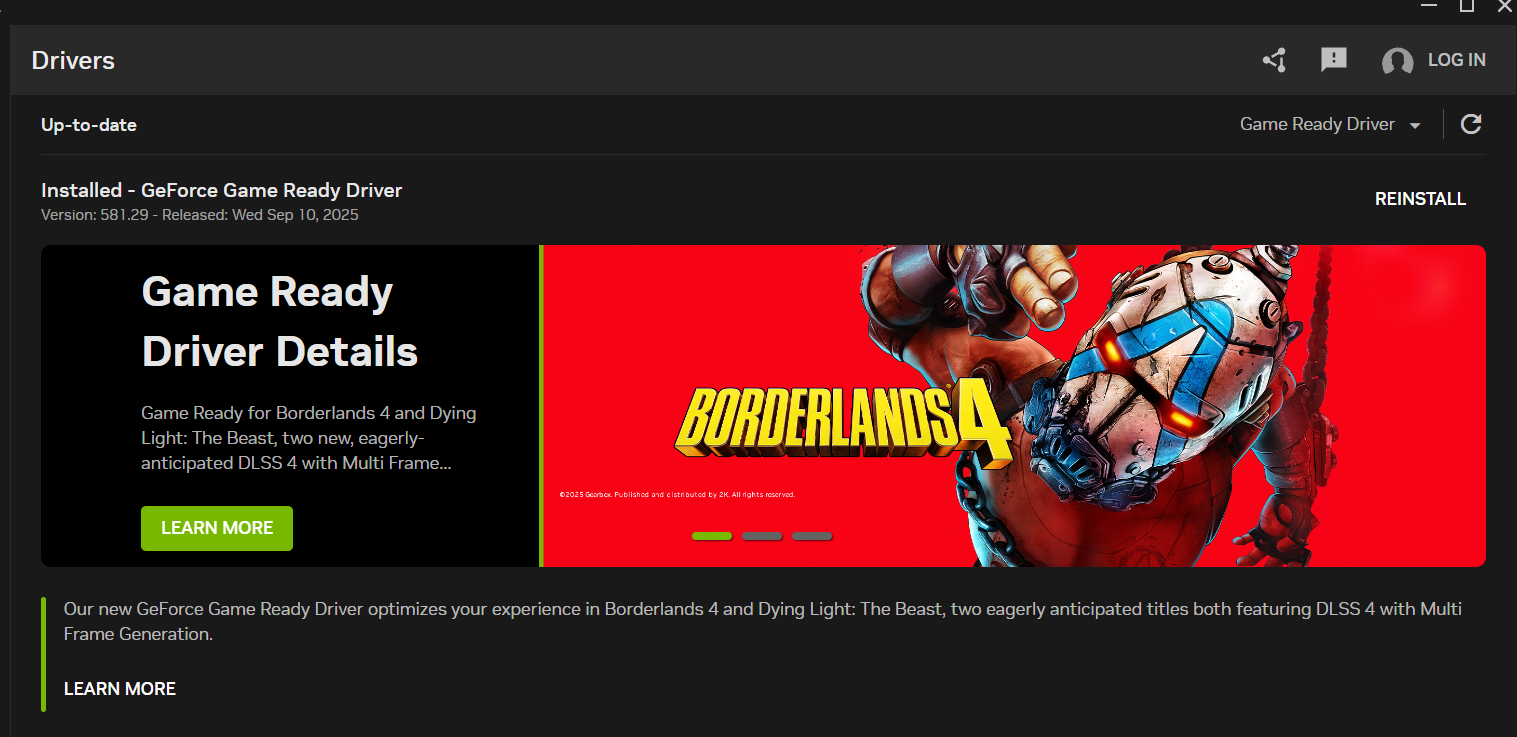Click the Game Ready for Borderlands 4 blurb
The width and height of the screenshot is (1517, 737).
tap(309, 438)
